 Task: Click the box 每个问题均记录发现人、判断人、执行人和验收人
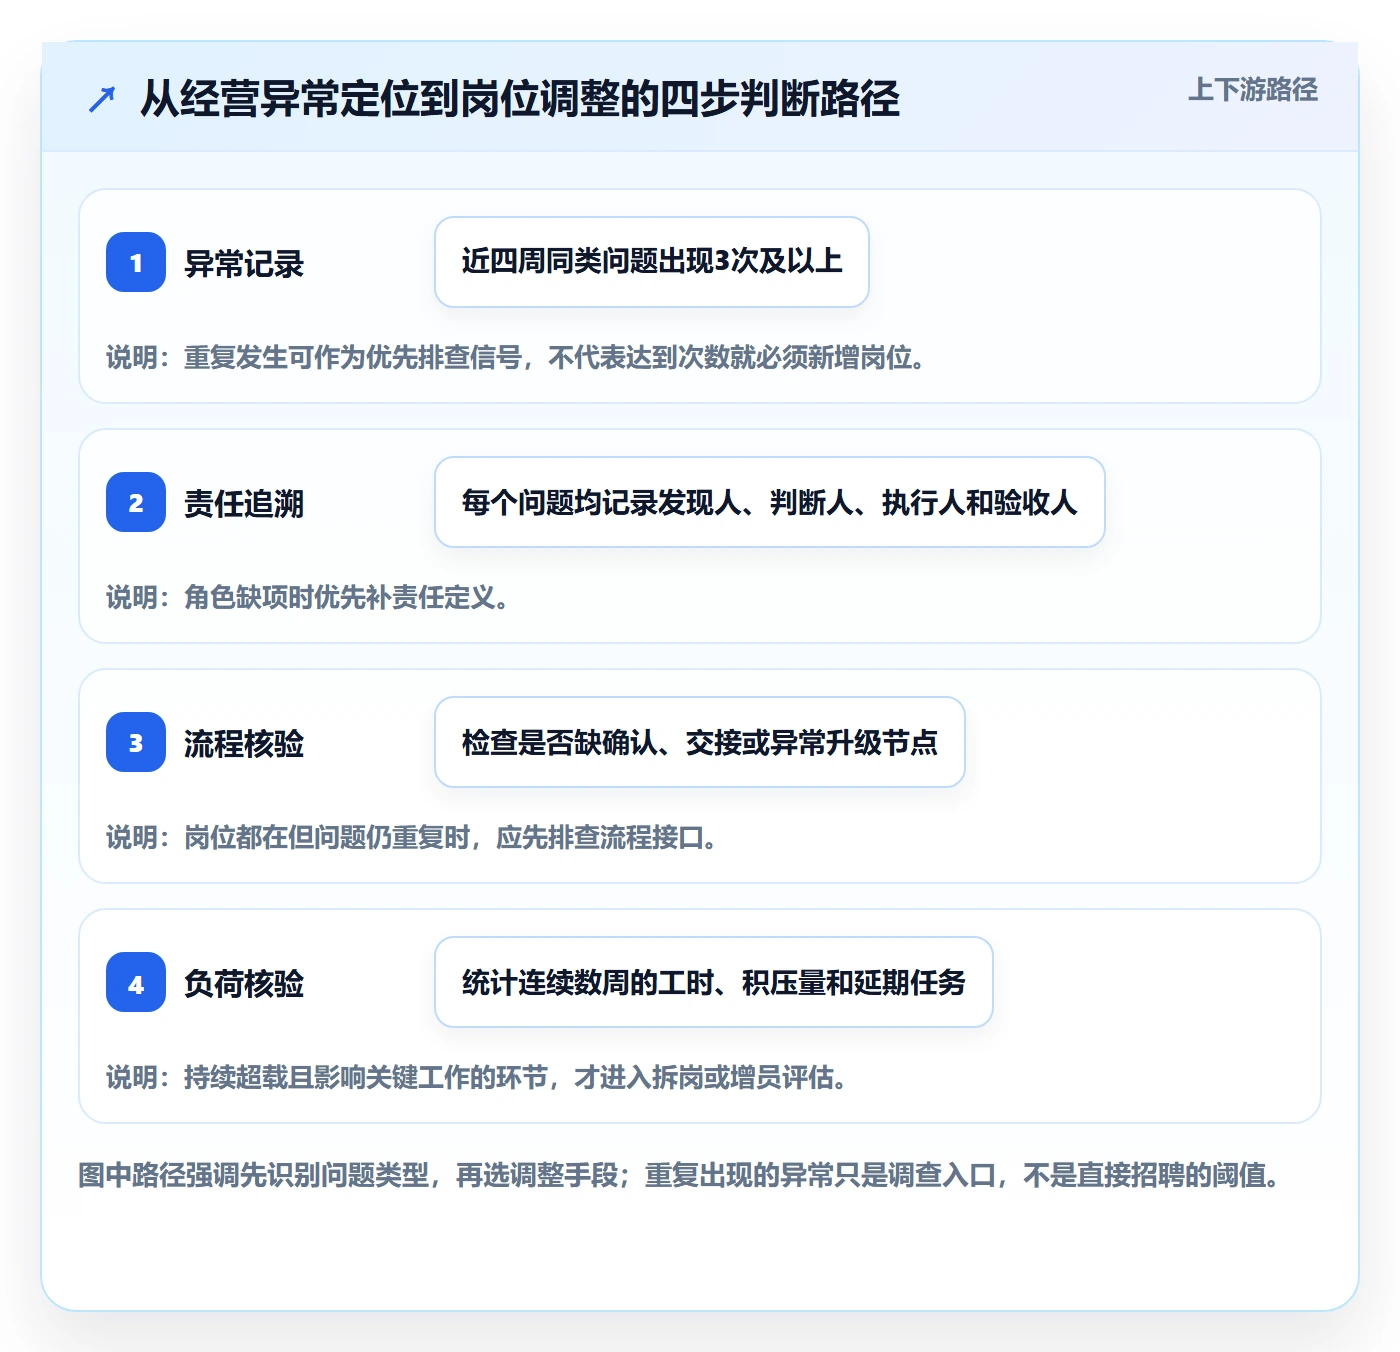tap(770, 502)
